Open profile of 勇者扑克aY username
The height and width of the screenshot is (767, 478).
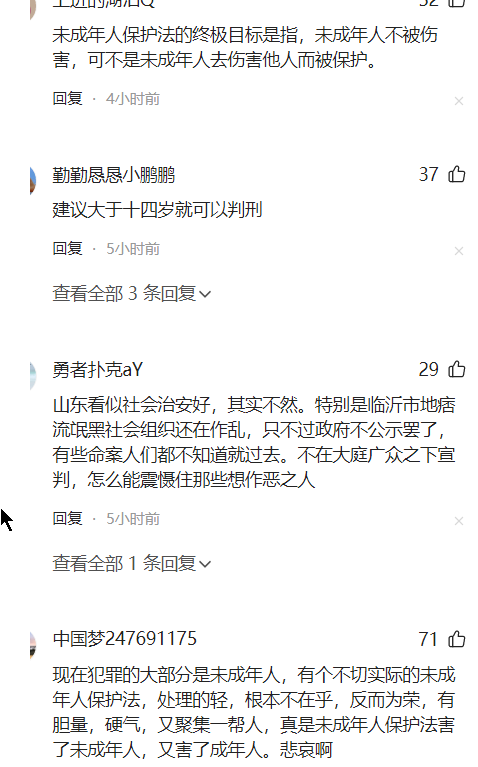coord(97,370)
